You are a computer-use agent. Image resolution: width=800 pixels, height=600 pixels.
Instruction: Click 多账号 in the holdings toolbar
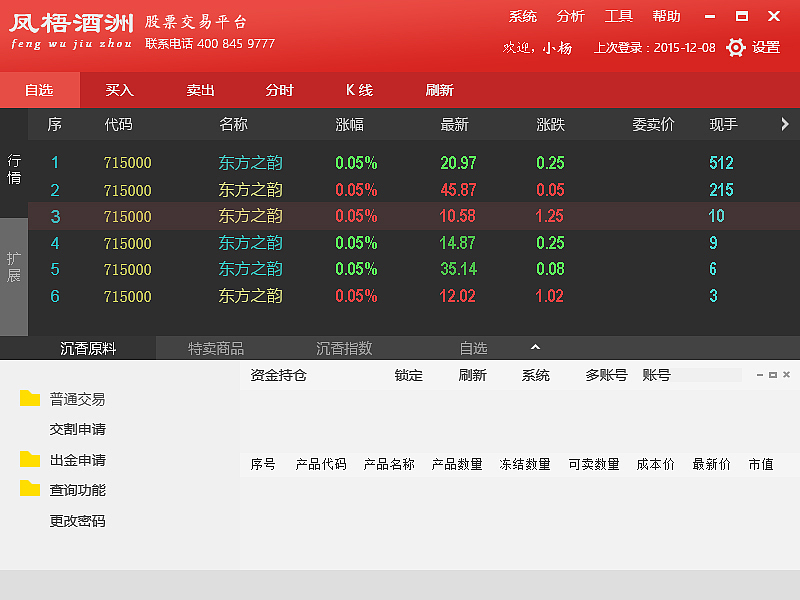coord(606,376)
